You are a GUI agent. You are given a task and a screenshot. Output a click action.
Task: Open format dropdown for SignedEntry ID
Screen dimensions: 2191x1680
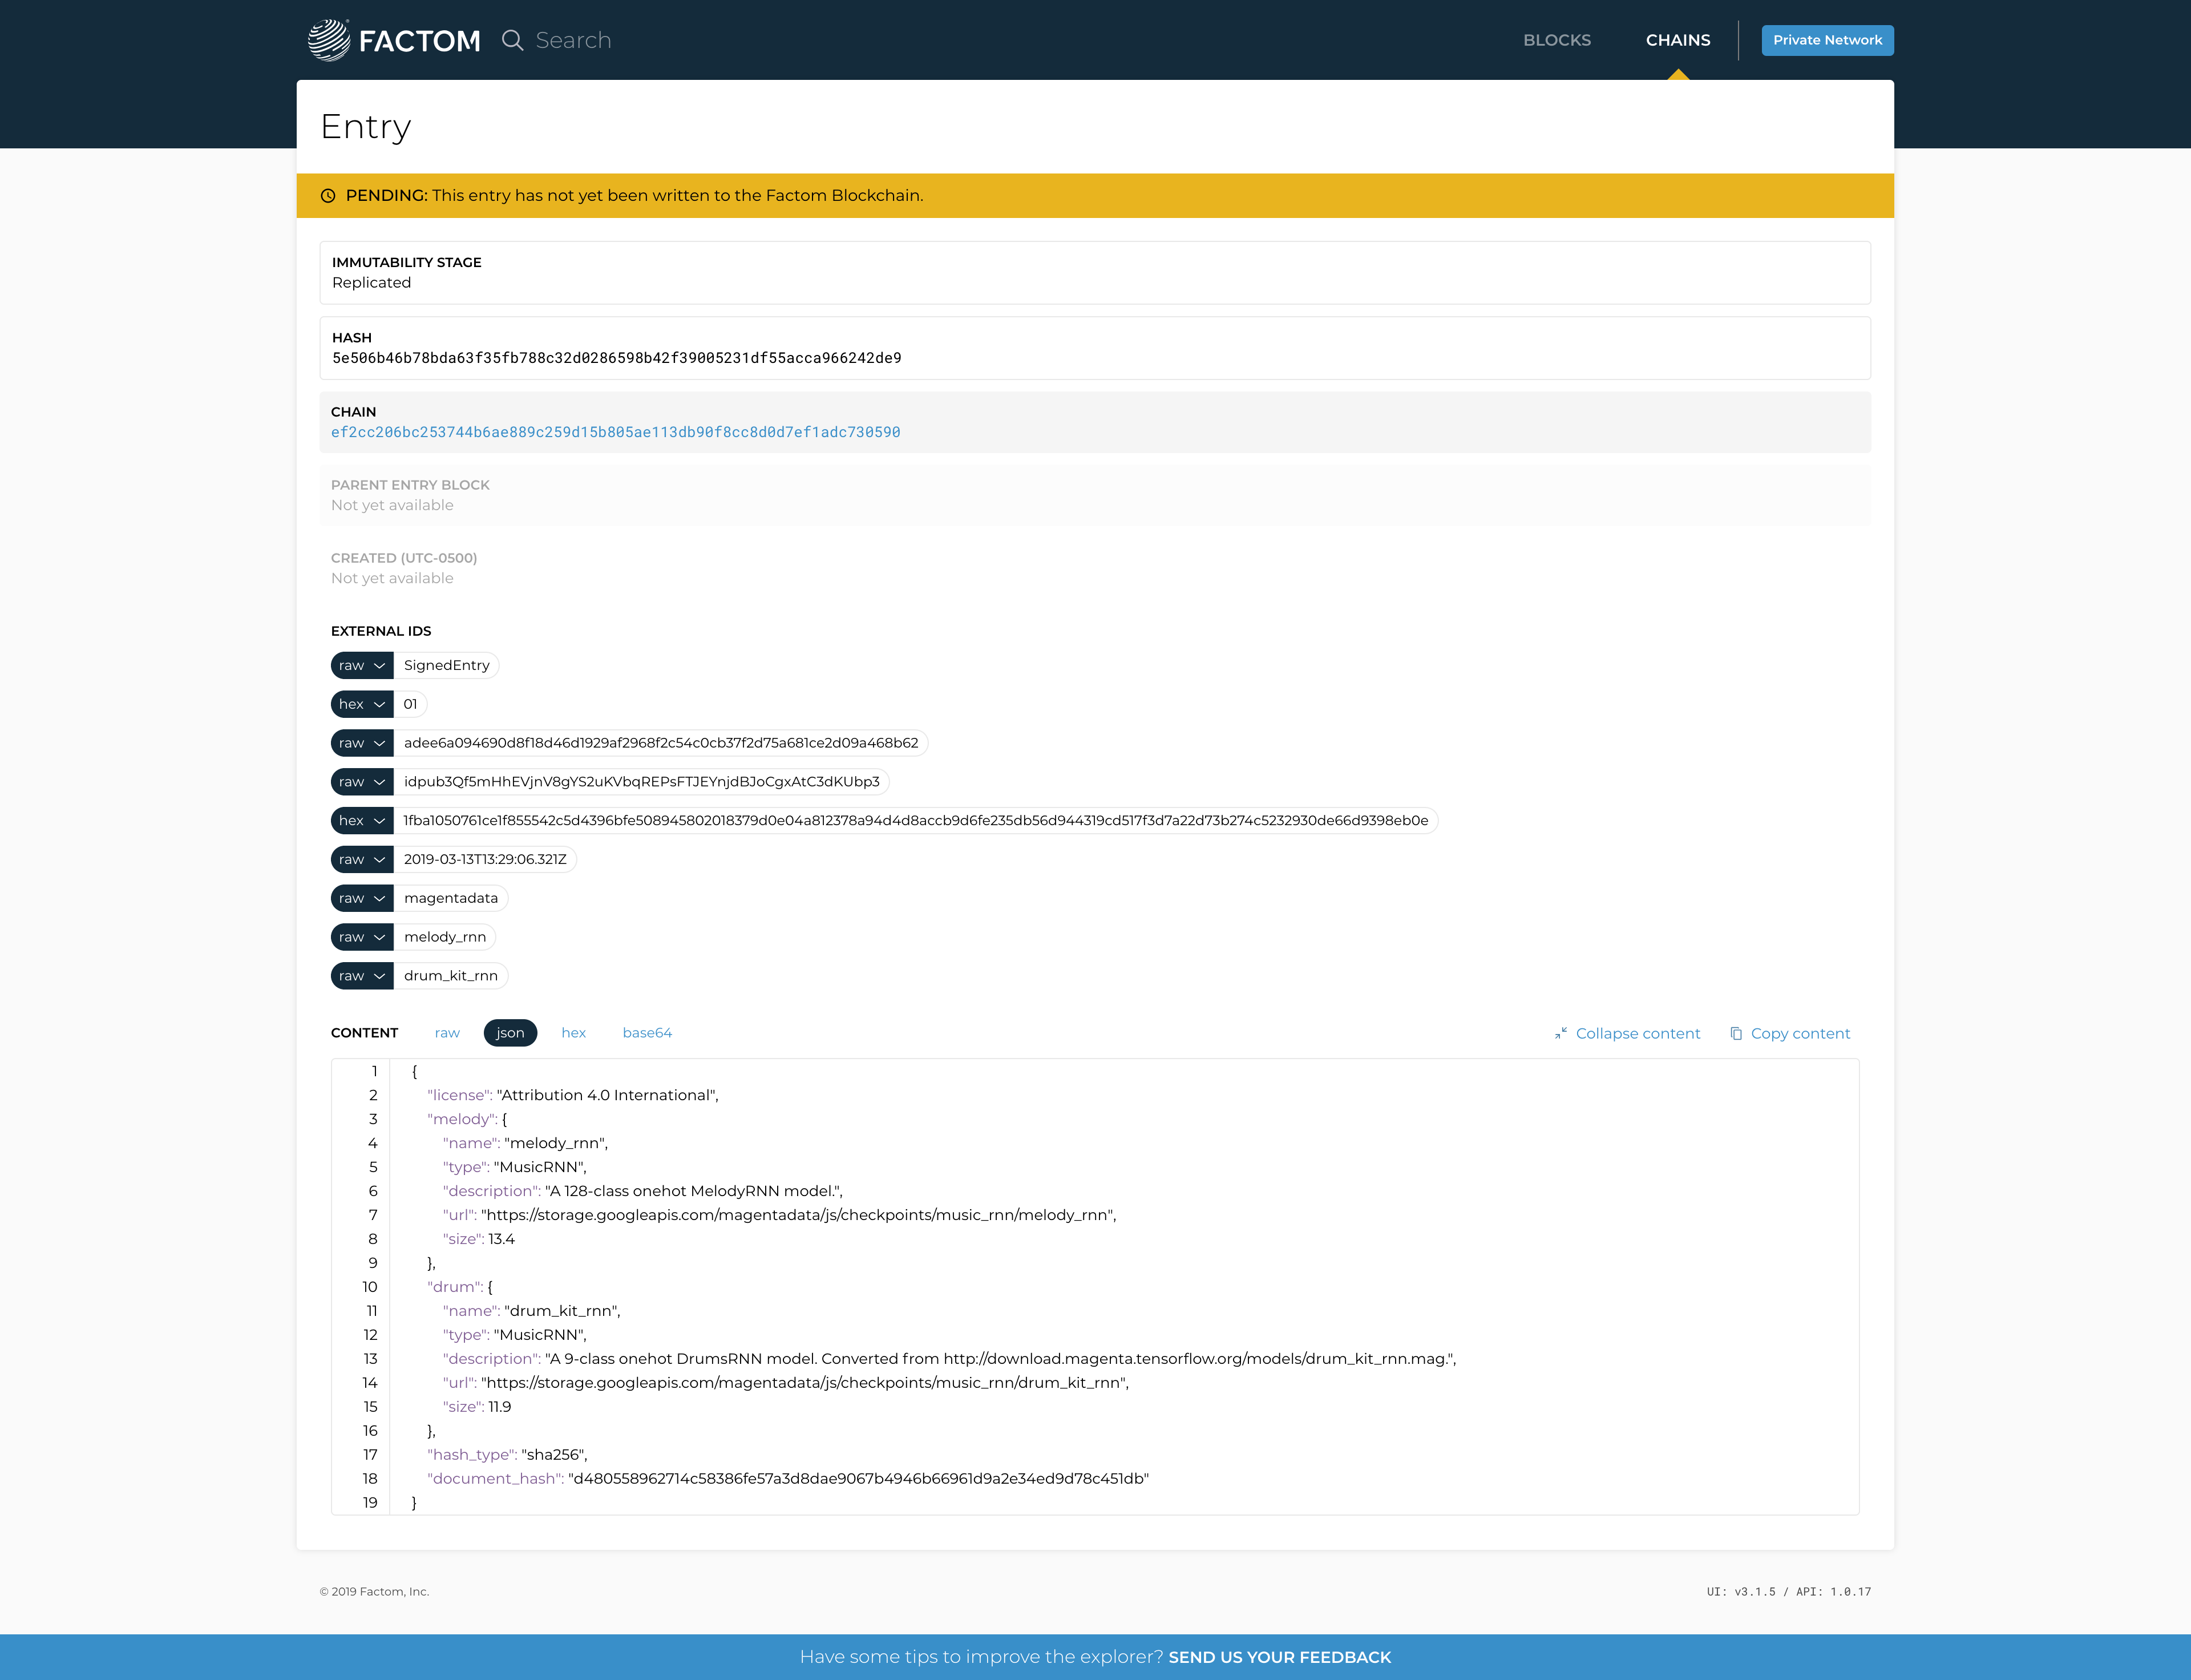(x=362, y=666)
